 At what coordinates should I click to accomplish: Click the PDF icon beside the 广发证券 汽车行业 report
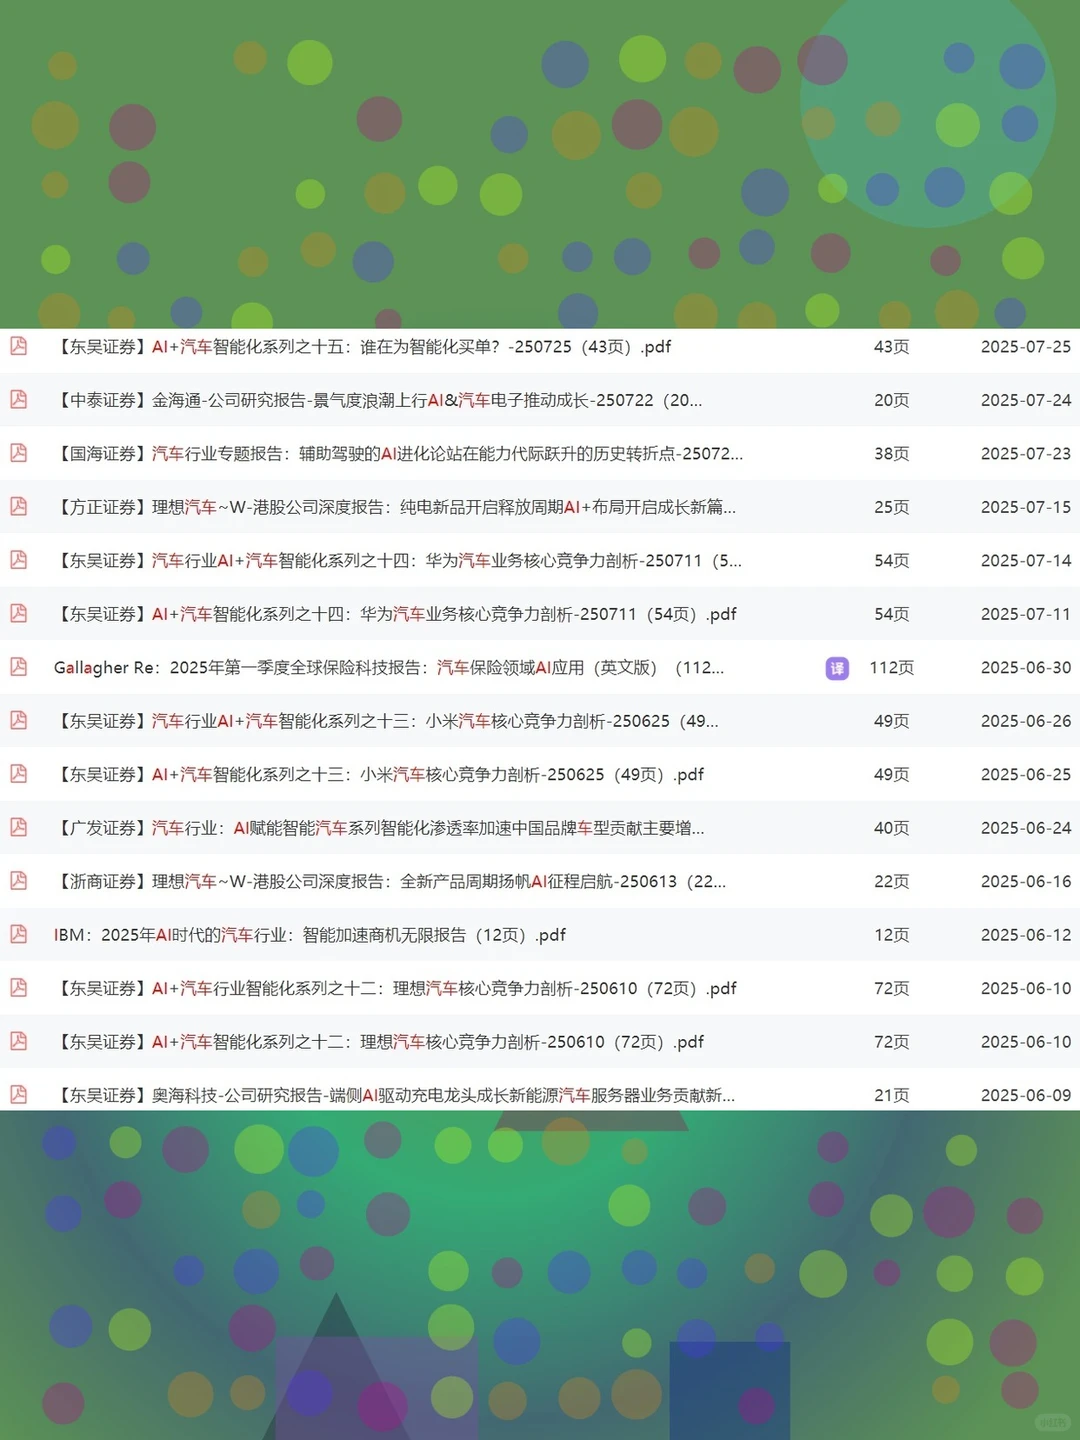click(18, 828)
